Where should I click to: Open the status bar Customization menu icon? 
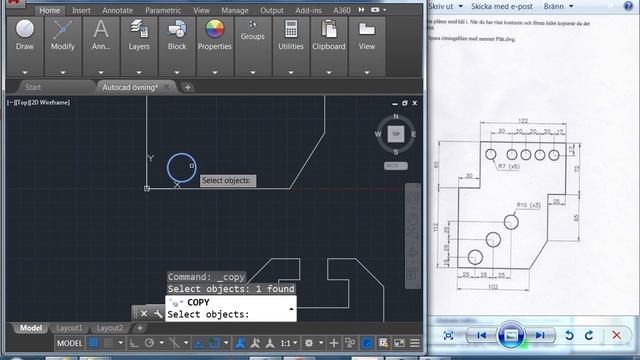[x=415, y=343]
